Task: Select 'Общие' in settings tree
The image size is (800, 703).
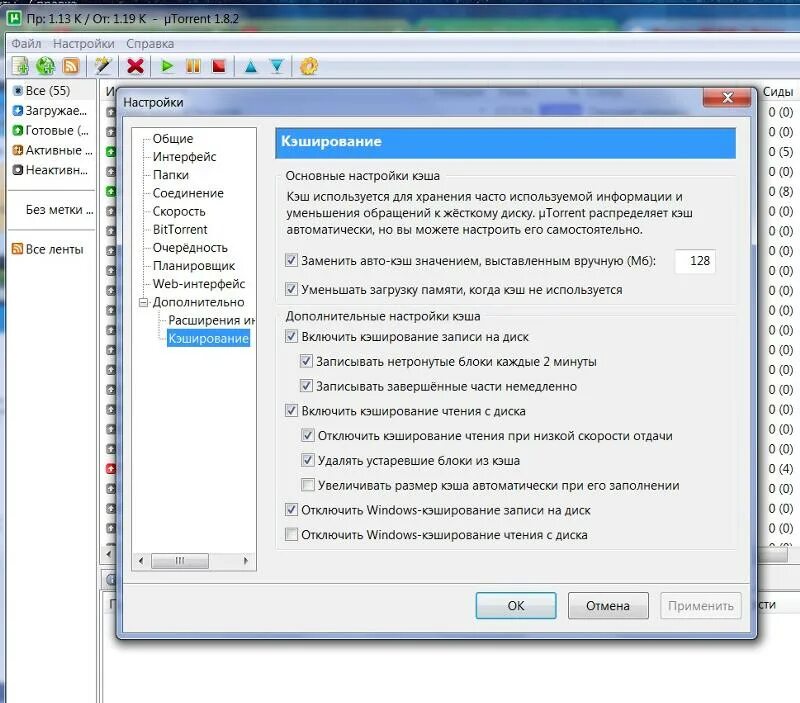Action: (x=173, y=139)
